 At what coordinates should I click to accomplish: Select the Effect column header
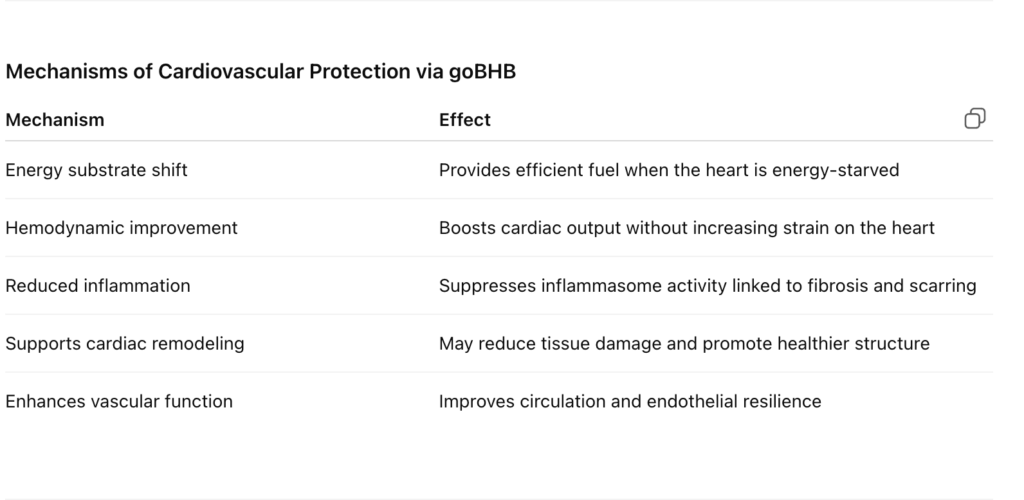tap(464, 120)
